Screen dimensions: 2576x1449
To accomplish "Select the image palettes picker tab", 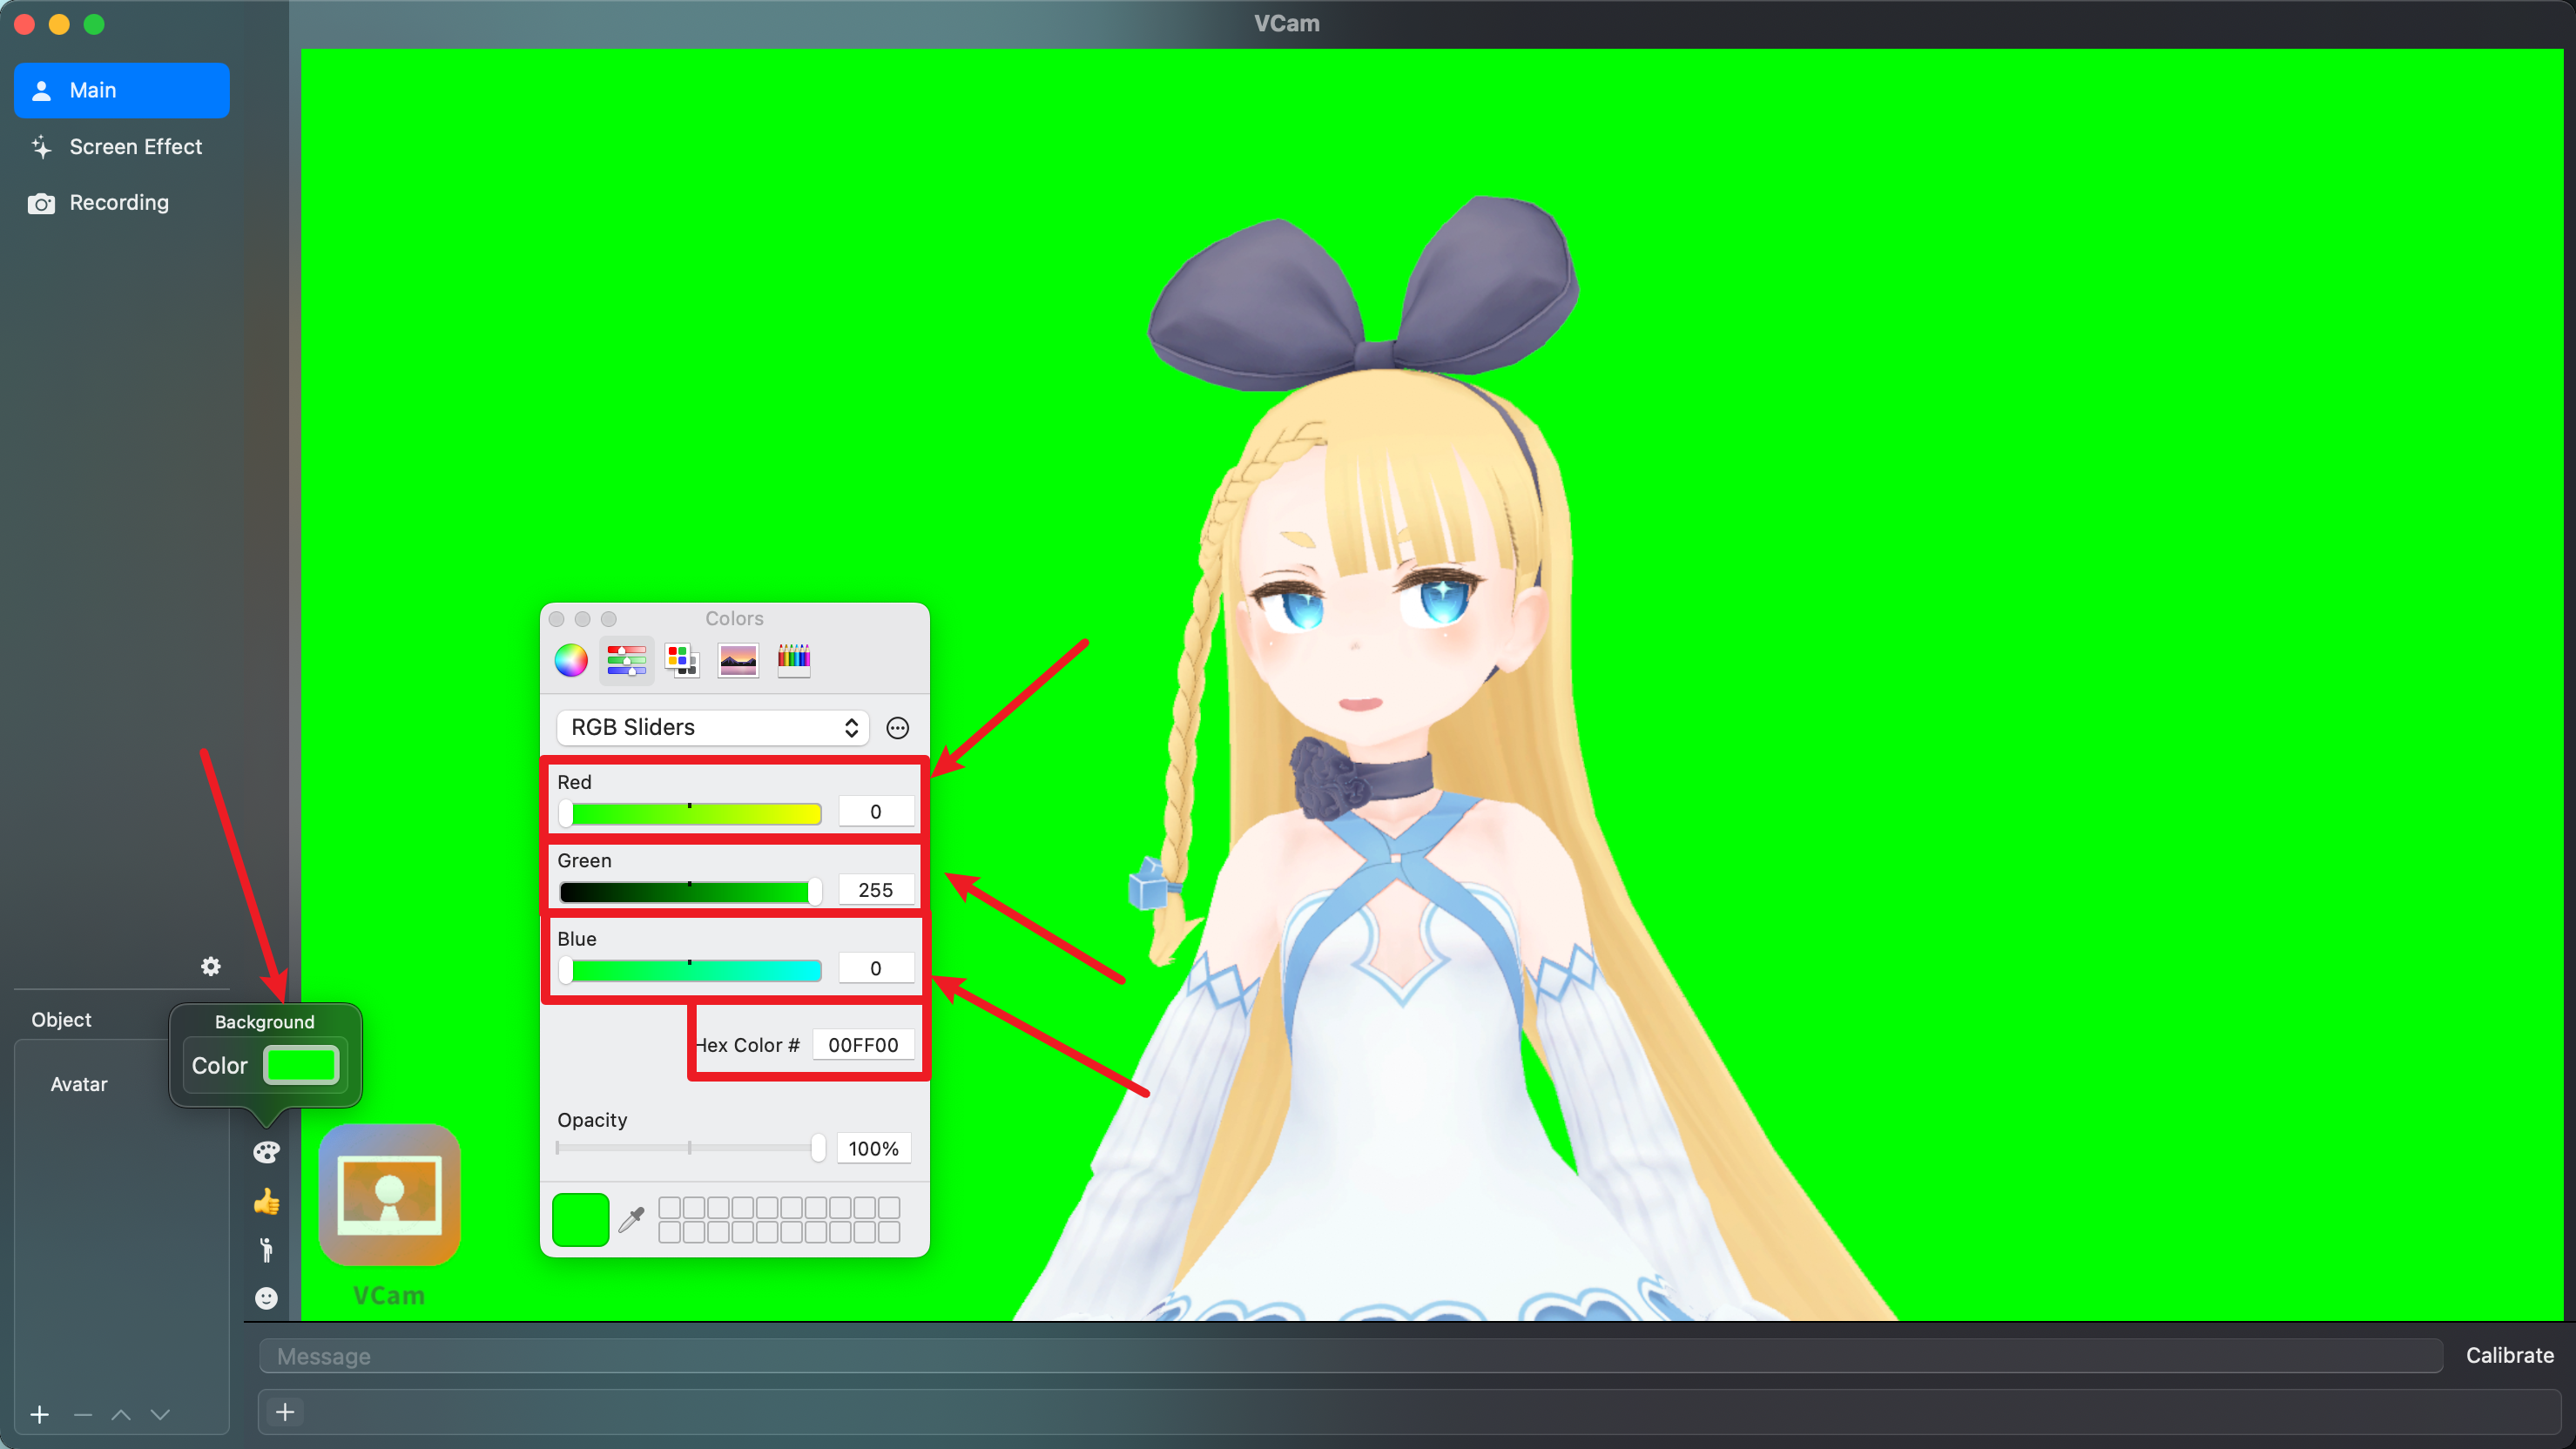I will (738, 660).
